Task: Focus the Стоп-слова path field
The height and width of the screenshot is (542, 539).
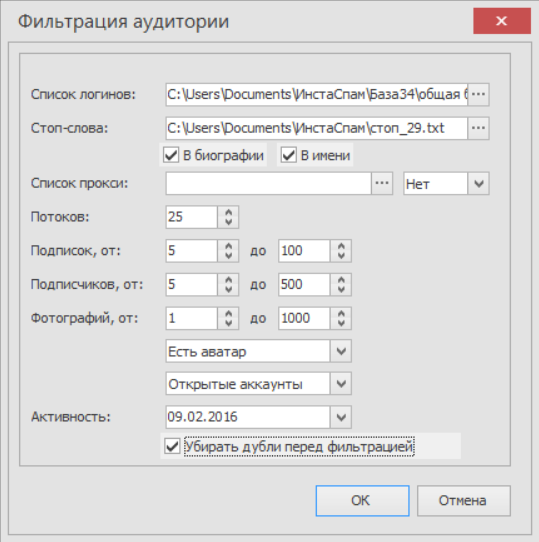Action: tap(317, 128)
